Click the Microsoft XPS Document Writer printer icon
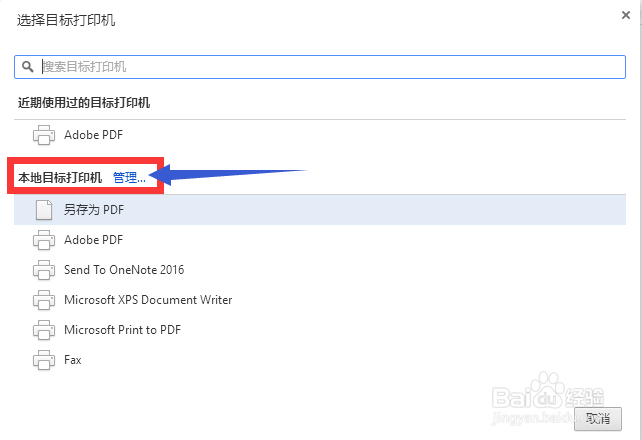Viewport: 642px width, 440px height. tap(44, 300)
